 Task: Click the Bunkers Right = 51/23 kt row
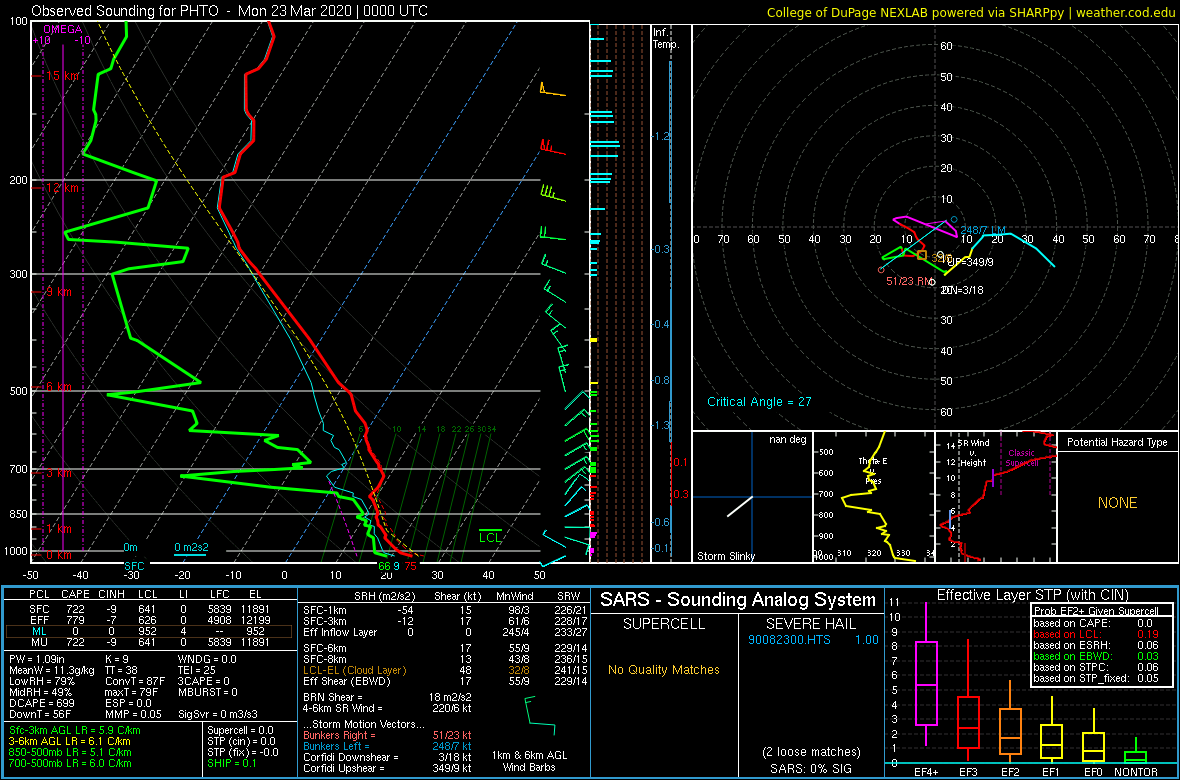(387, 735)
